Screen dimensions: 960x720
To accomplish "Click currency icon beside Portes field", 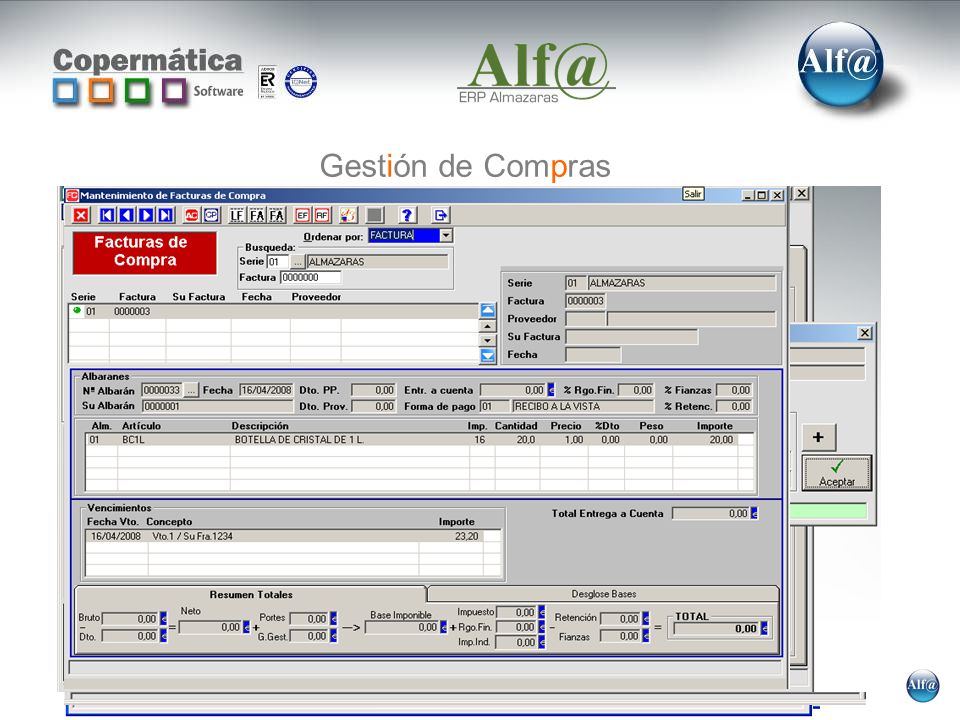I will [x=334, y=619].
